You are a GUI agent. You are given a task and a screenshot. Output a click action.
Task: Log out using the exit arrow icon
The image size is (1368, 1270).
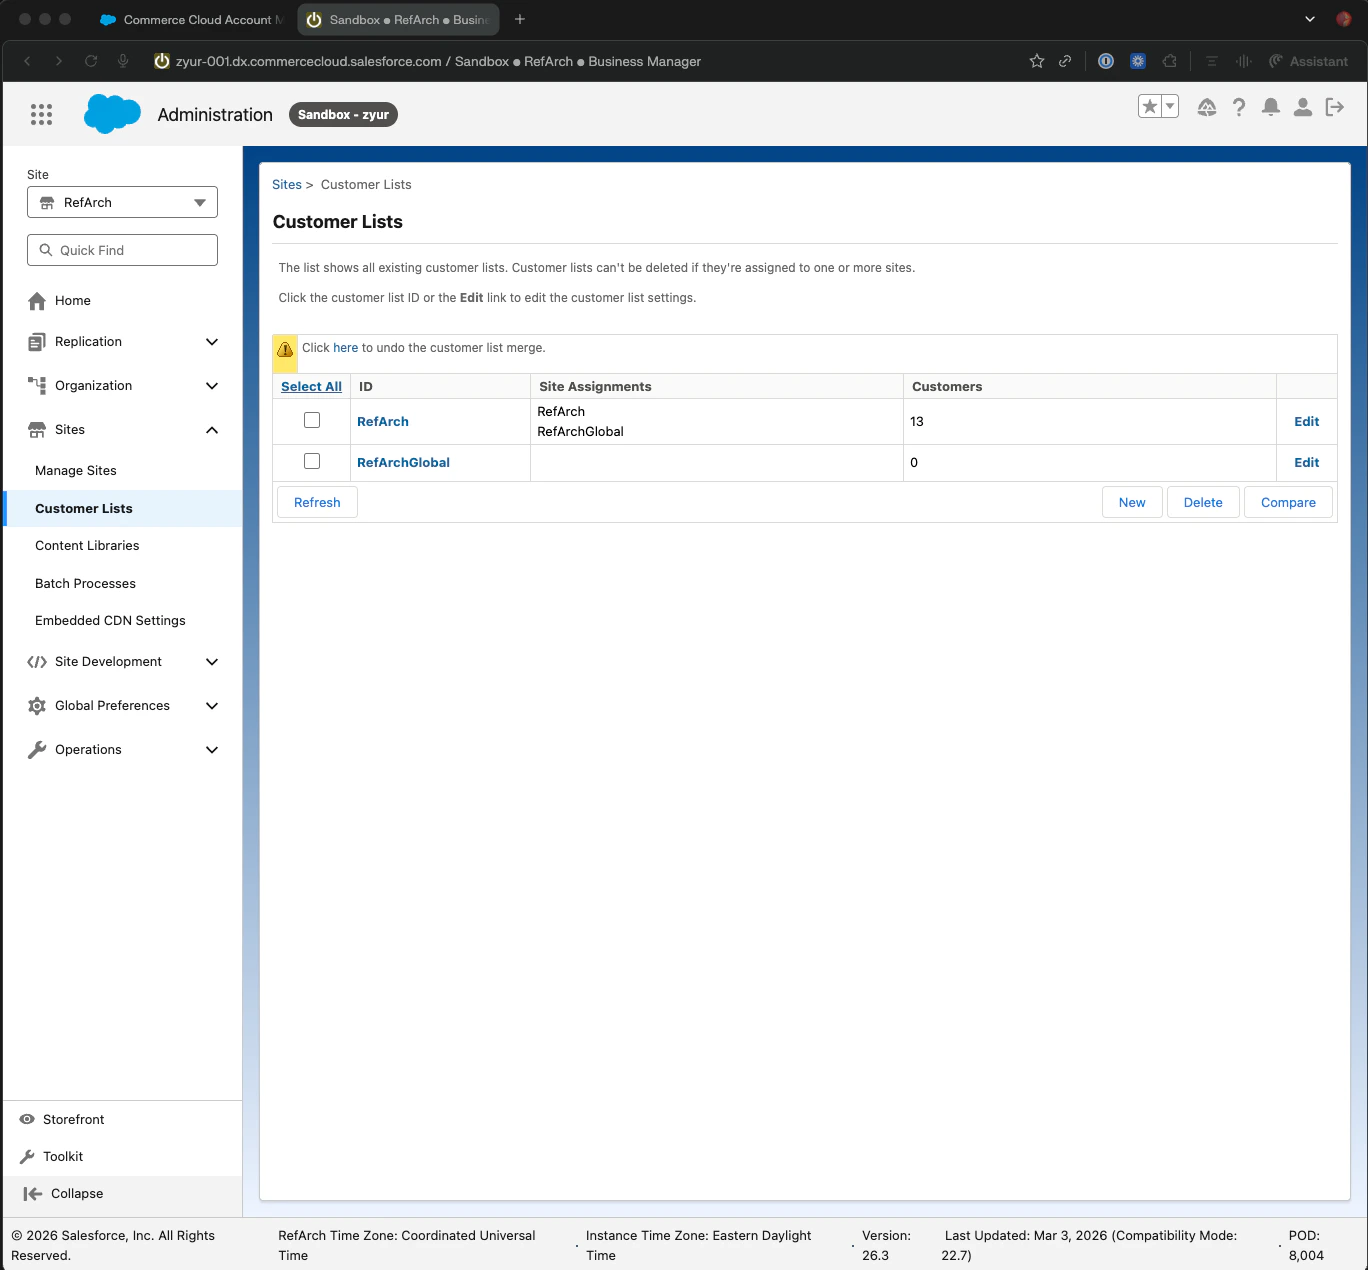pyautogui.click(x=1335, y=107)
